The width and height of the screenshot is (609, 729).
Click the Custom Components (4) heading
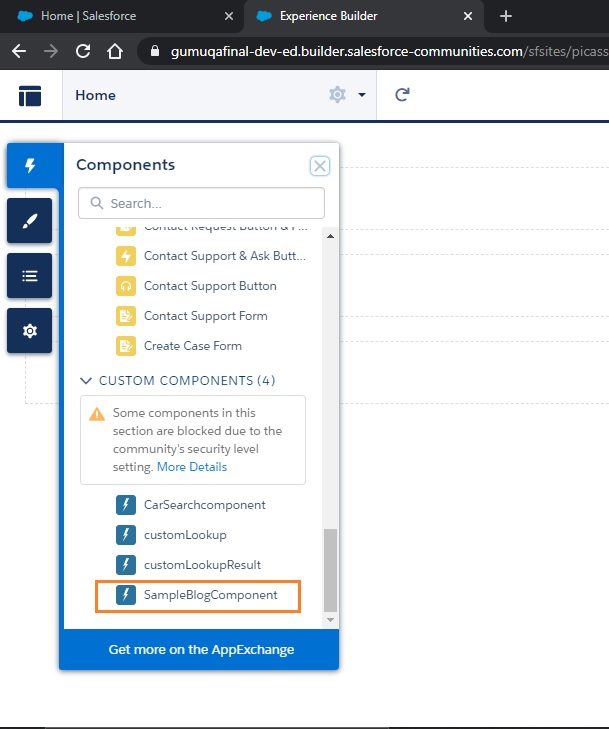(x=187, y=381)
